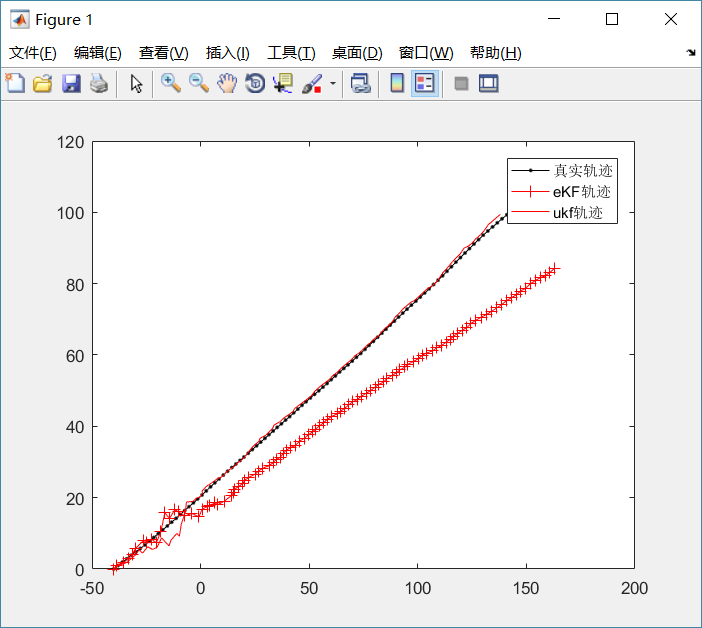The image size is (702, 628).
Task: Select the Data Cursor tool
Action: click(x=283, y=84)
